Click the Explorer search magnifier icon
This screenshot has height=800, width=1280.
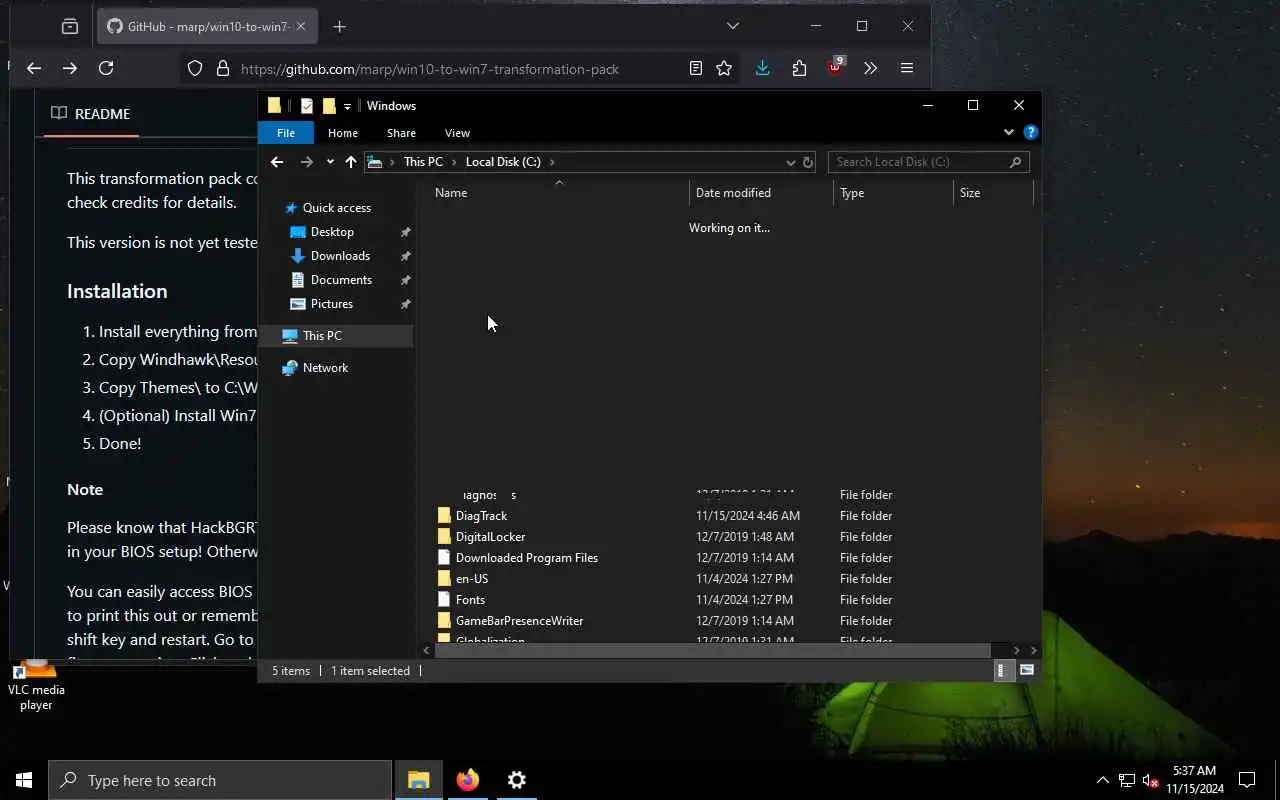tap(1015, 162)
